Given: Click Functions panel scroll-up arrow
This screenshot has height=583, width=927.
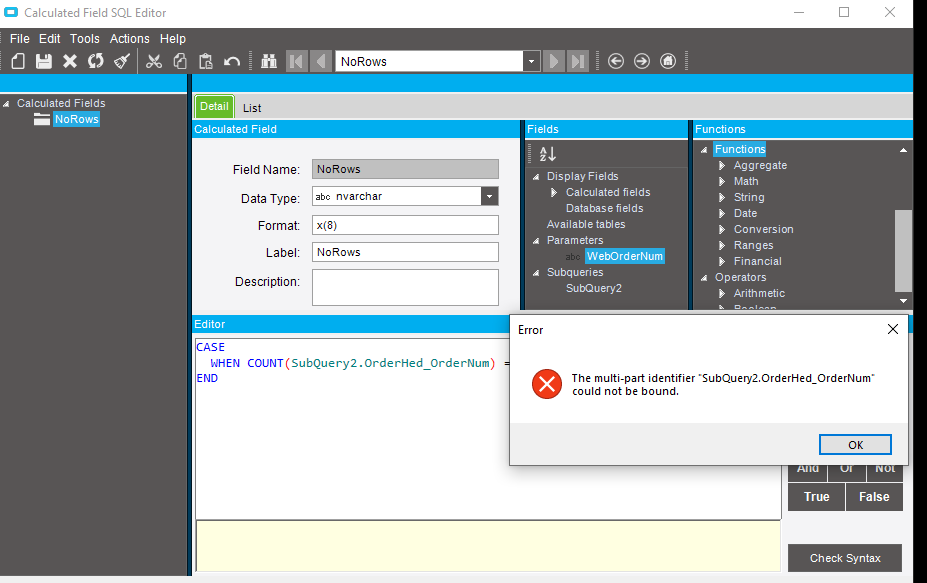Looking at the screenshot, I should click(x=903, y=150).
